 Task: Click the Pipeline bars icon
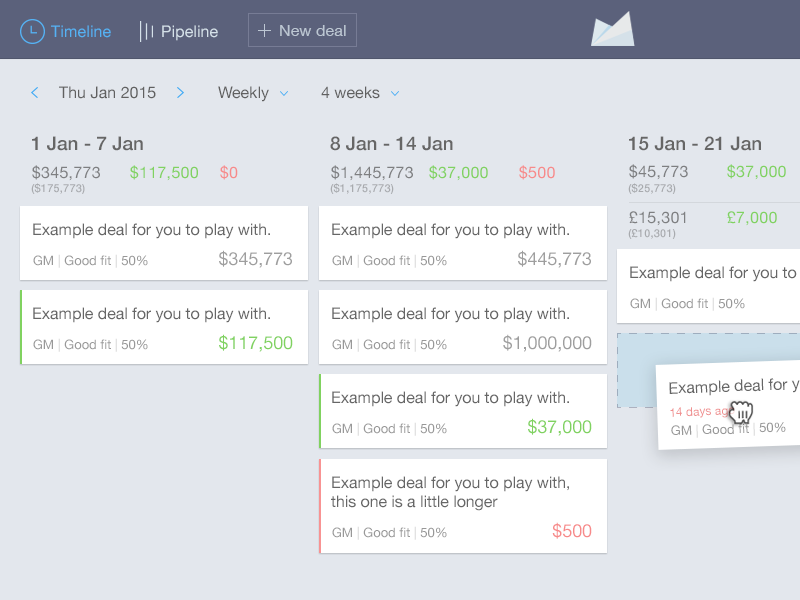pos(146,31)
